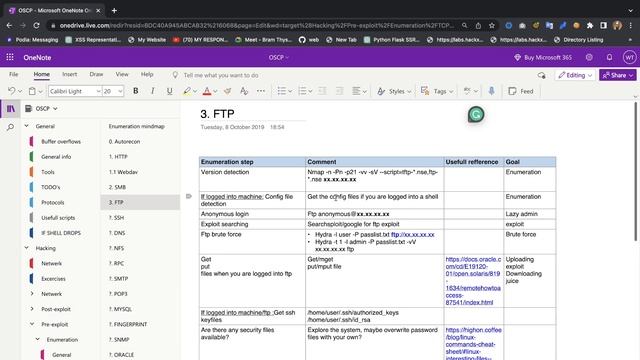
Task: Click Buy Microsoft 365
Action: tap(543, 58)
